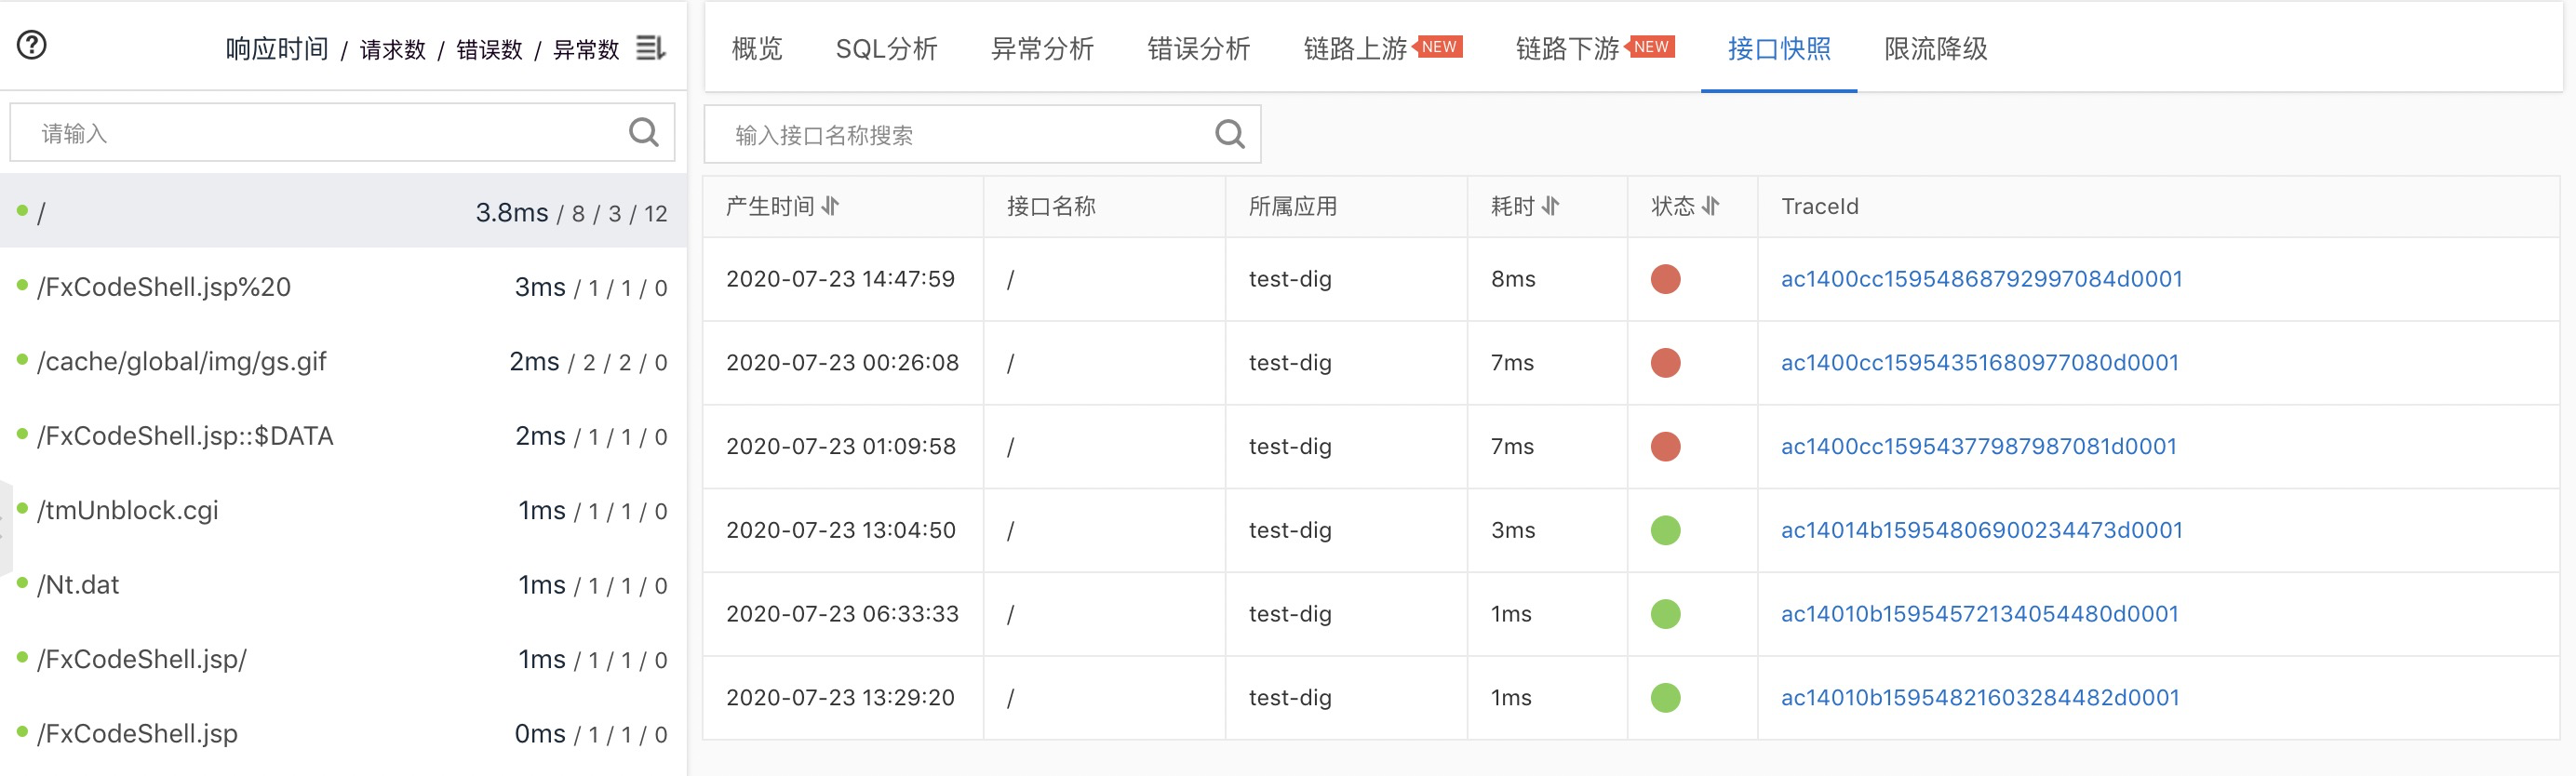Focus the 输入接口名称搜索 input field

960,135
